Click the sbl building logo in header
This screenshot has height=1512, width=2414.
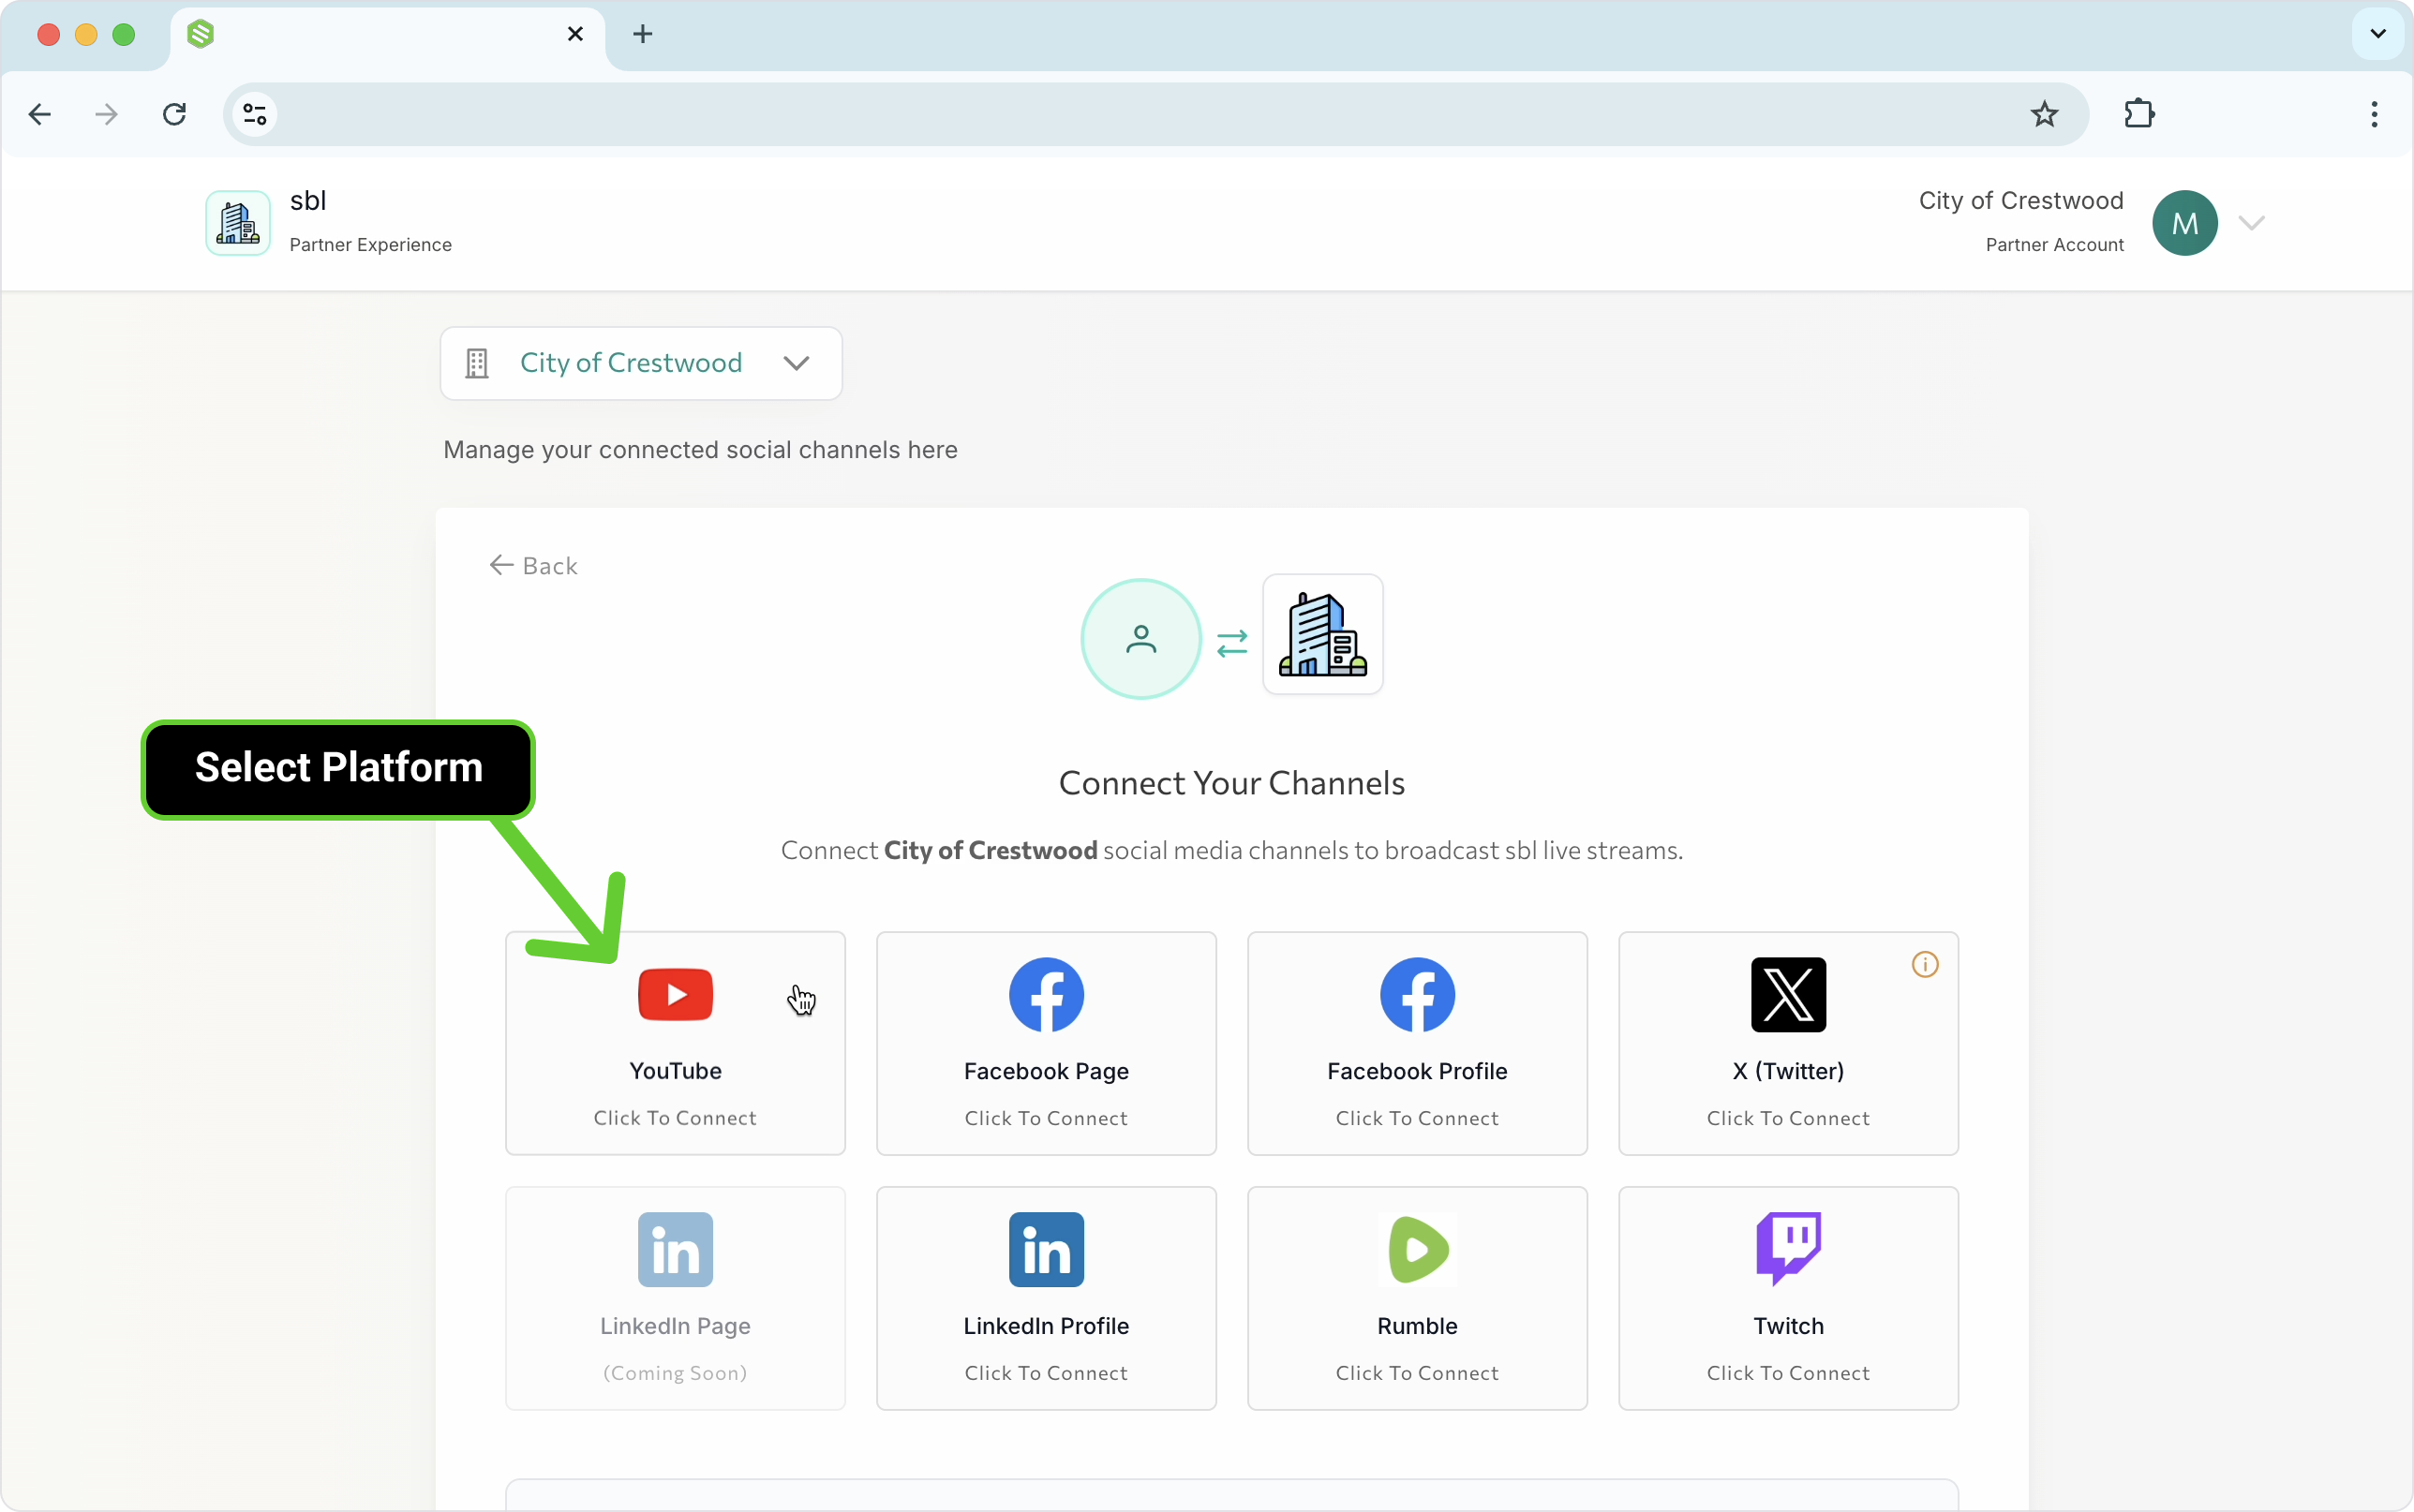[x=238, y=223]
